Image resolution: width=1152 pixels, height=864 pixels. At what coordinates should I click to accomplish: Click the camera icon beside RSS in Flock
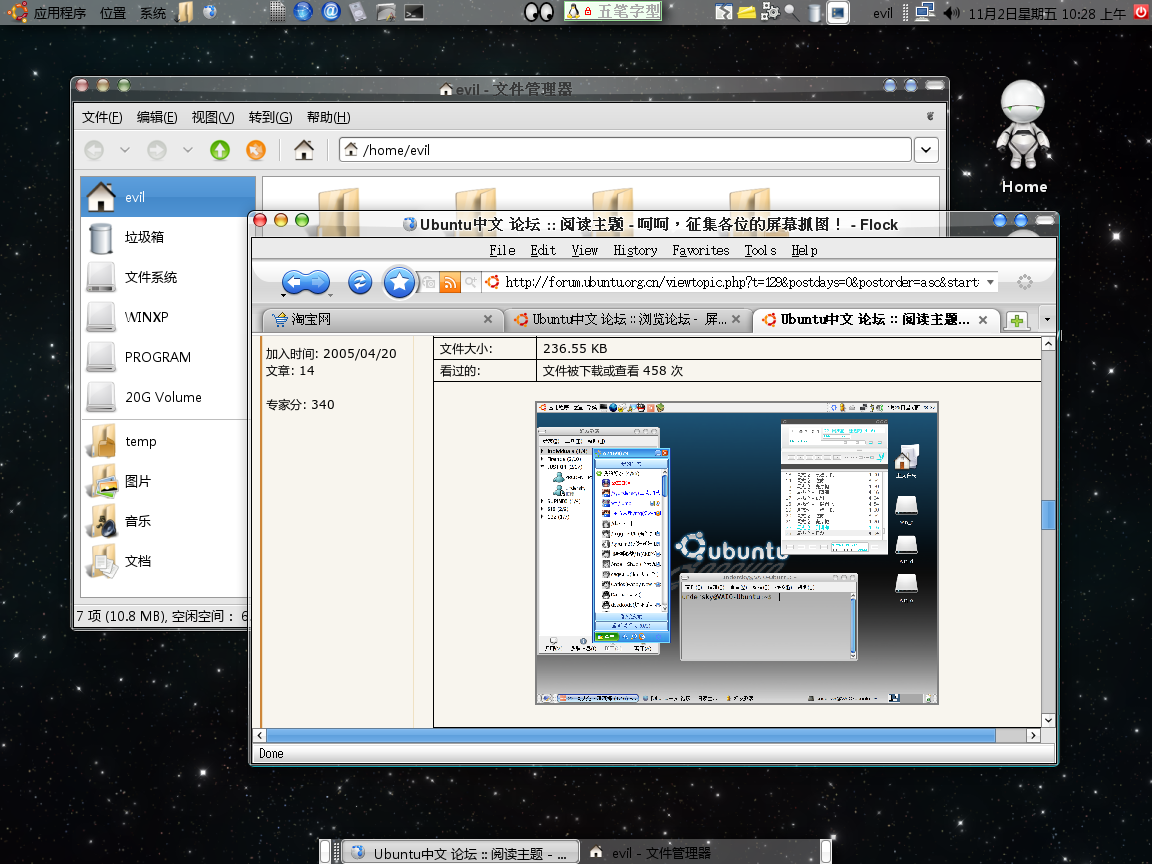click(429, 282)
